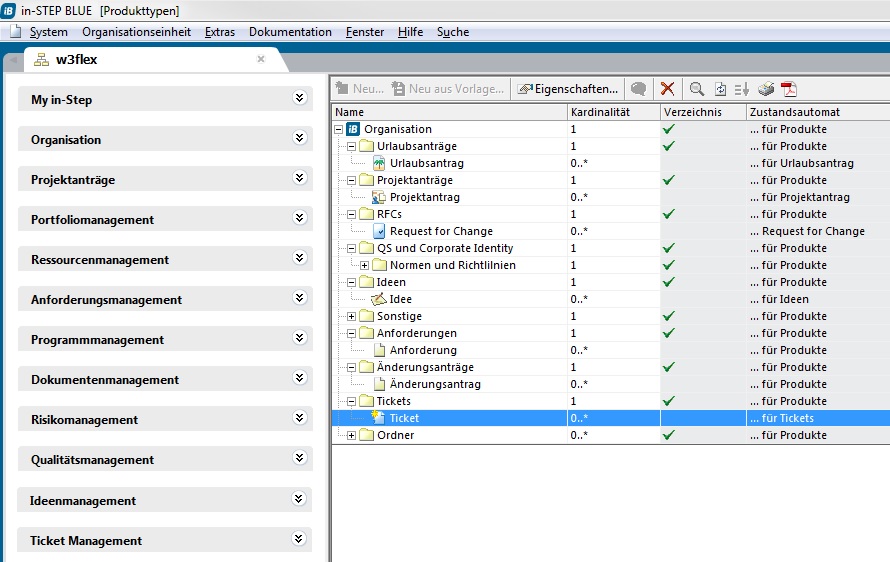Click the checkmark in Urlaubsanträge Verzeichnis column

(x=668, y=146)
